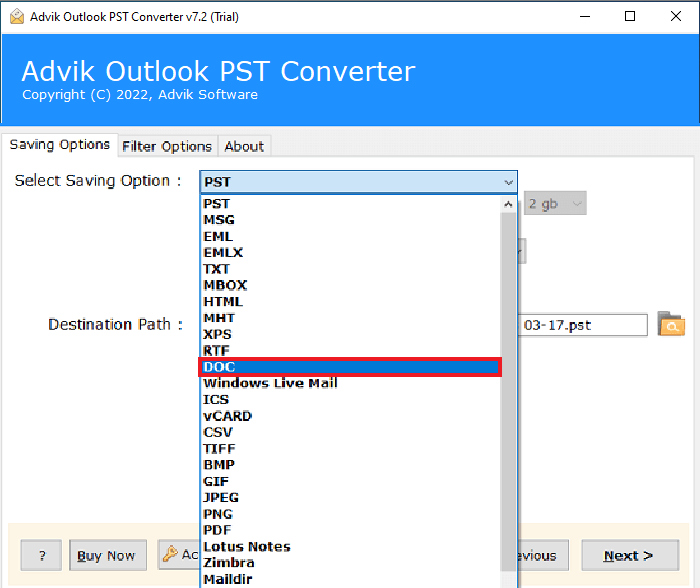Click the key icon on the Activate button

170,555
